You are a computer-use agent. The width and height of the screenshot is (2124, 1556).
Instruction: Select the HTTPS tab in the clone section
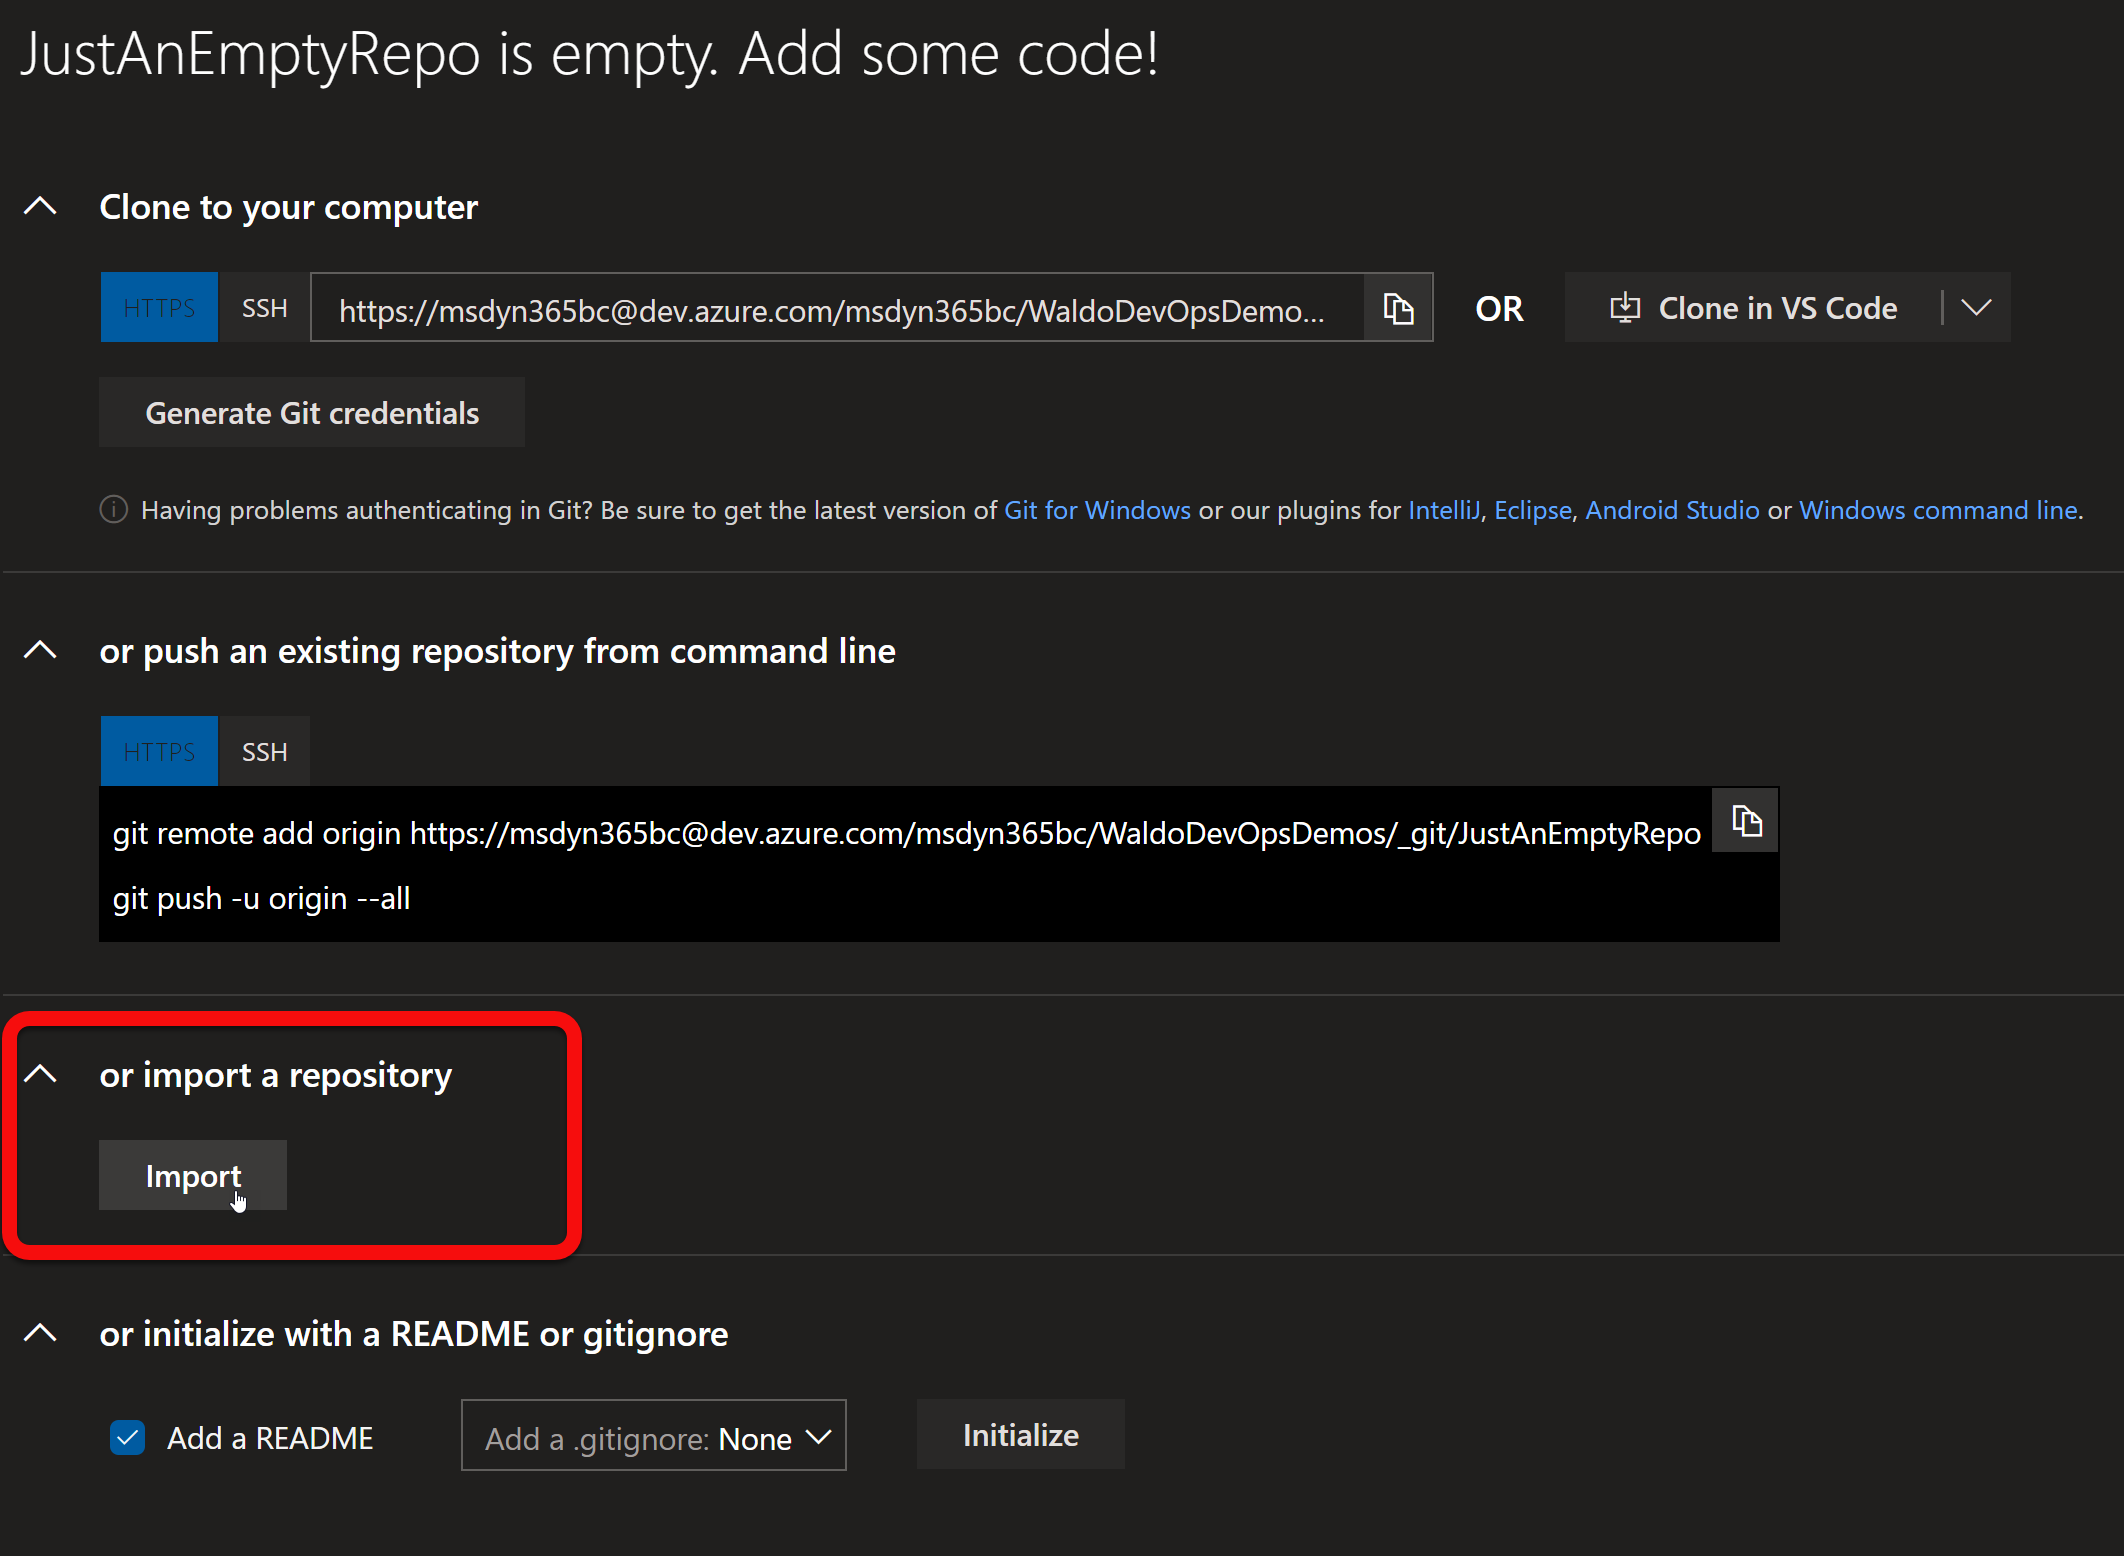tap(158, 307)
